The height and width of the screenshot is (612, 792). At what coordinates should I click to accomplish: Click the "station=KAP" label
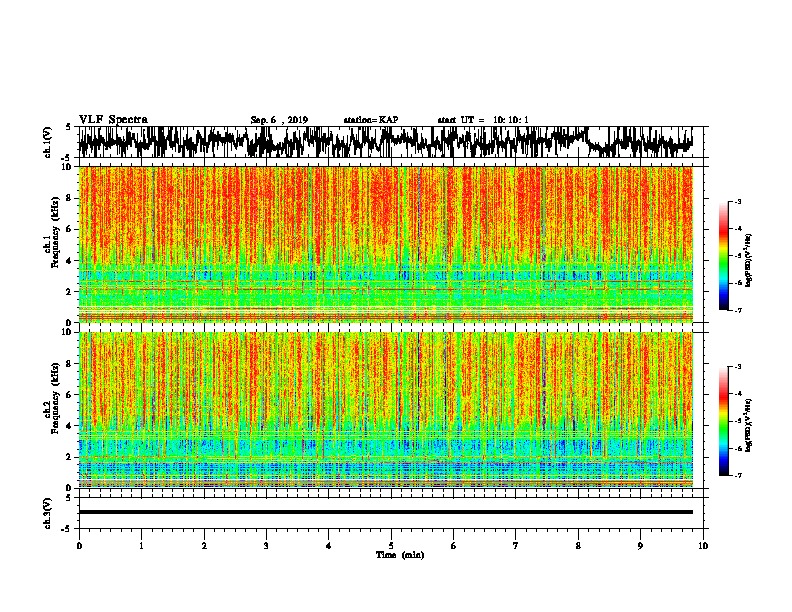[371, 120]
